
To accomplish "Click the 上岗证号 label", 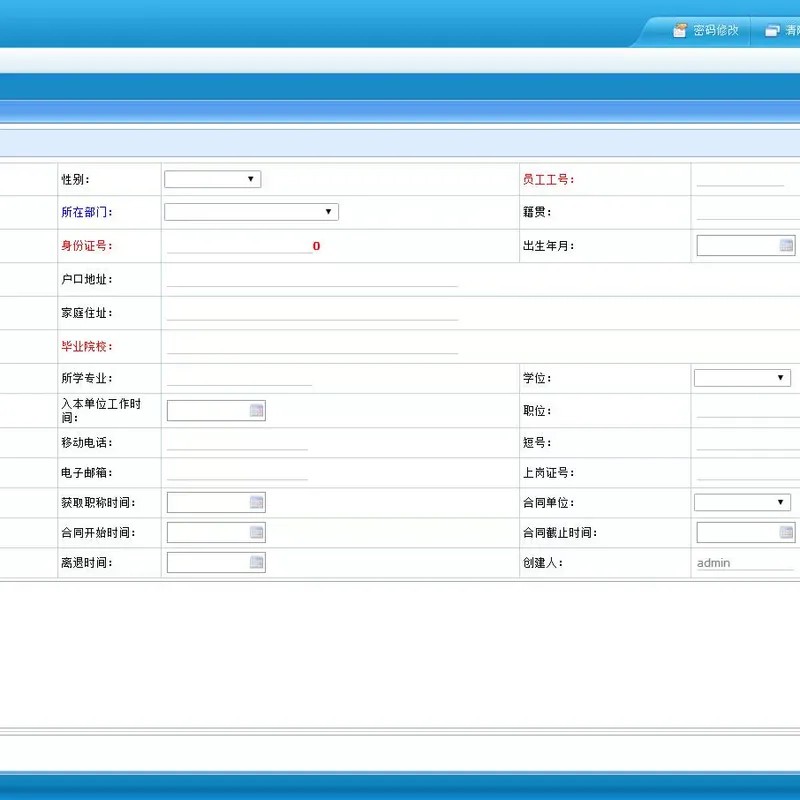I will 548,472.
